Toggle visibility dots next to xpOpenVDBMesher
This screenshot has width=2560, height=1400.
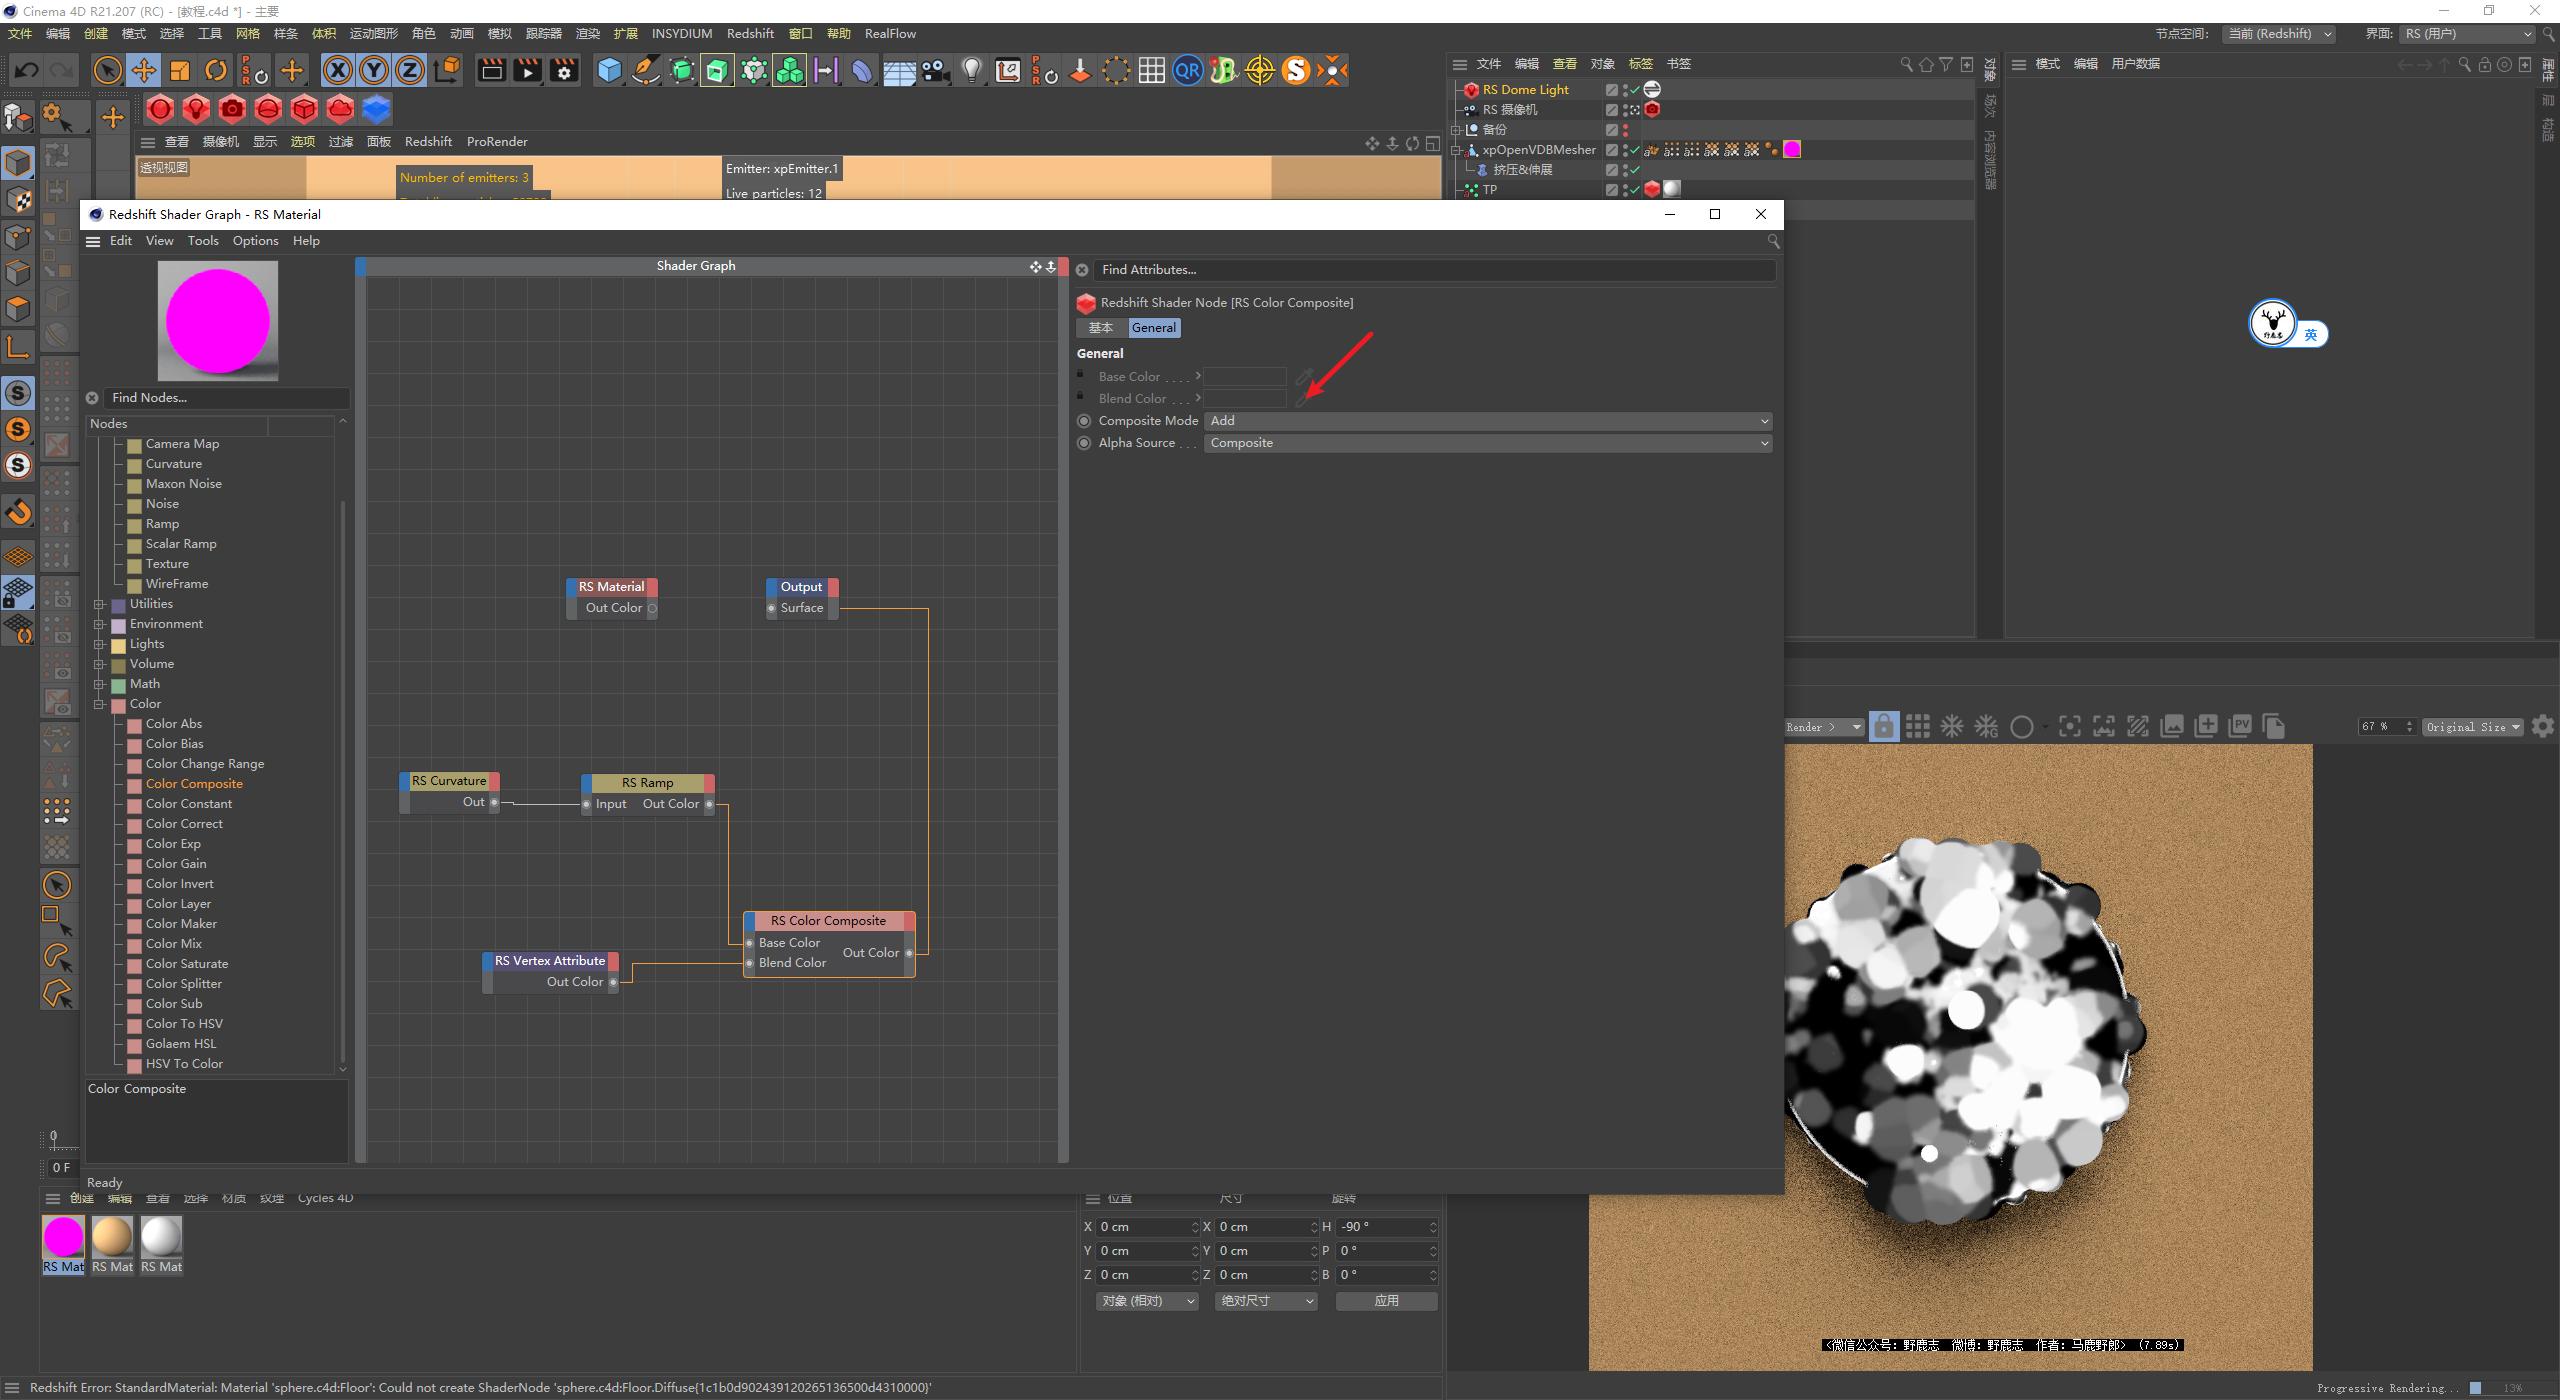pos(1625,151)
